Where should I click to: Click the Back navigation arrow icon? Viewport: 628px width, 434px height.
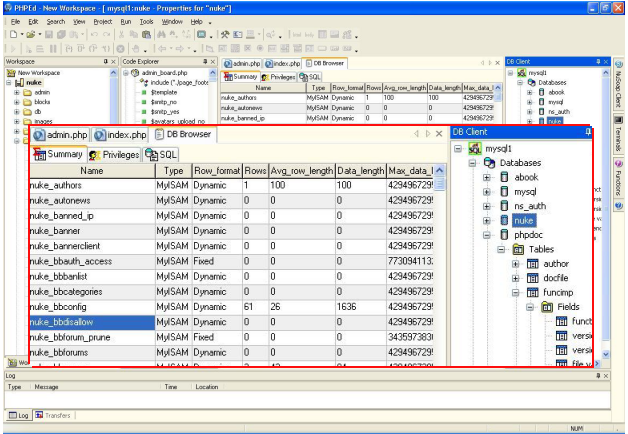[162, 49]
